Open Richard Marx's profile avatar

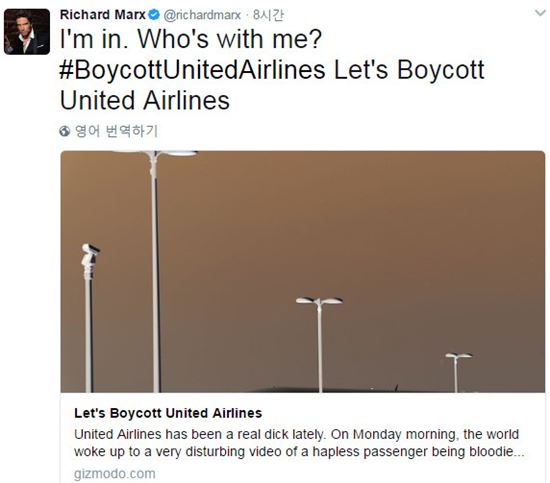tap(27, 32)
